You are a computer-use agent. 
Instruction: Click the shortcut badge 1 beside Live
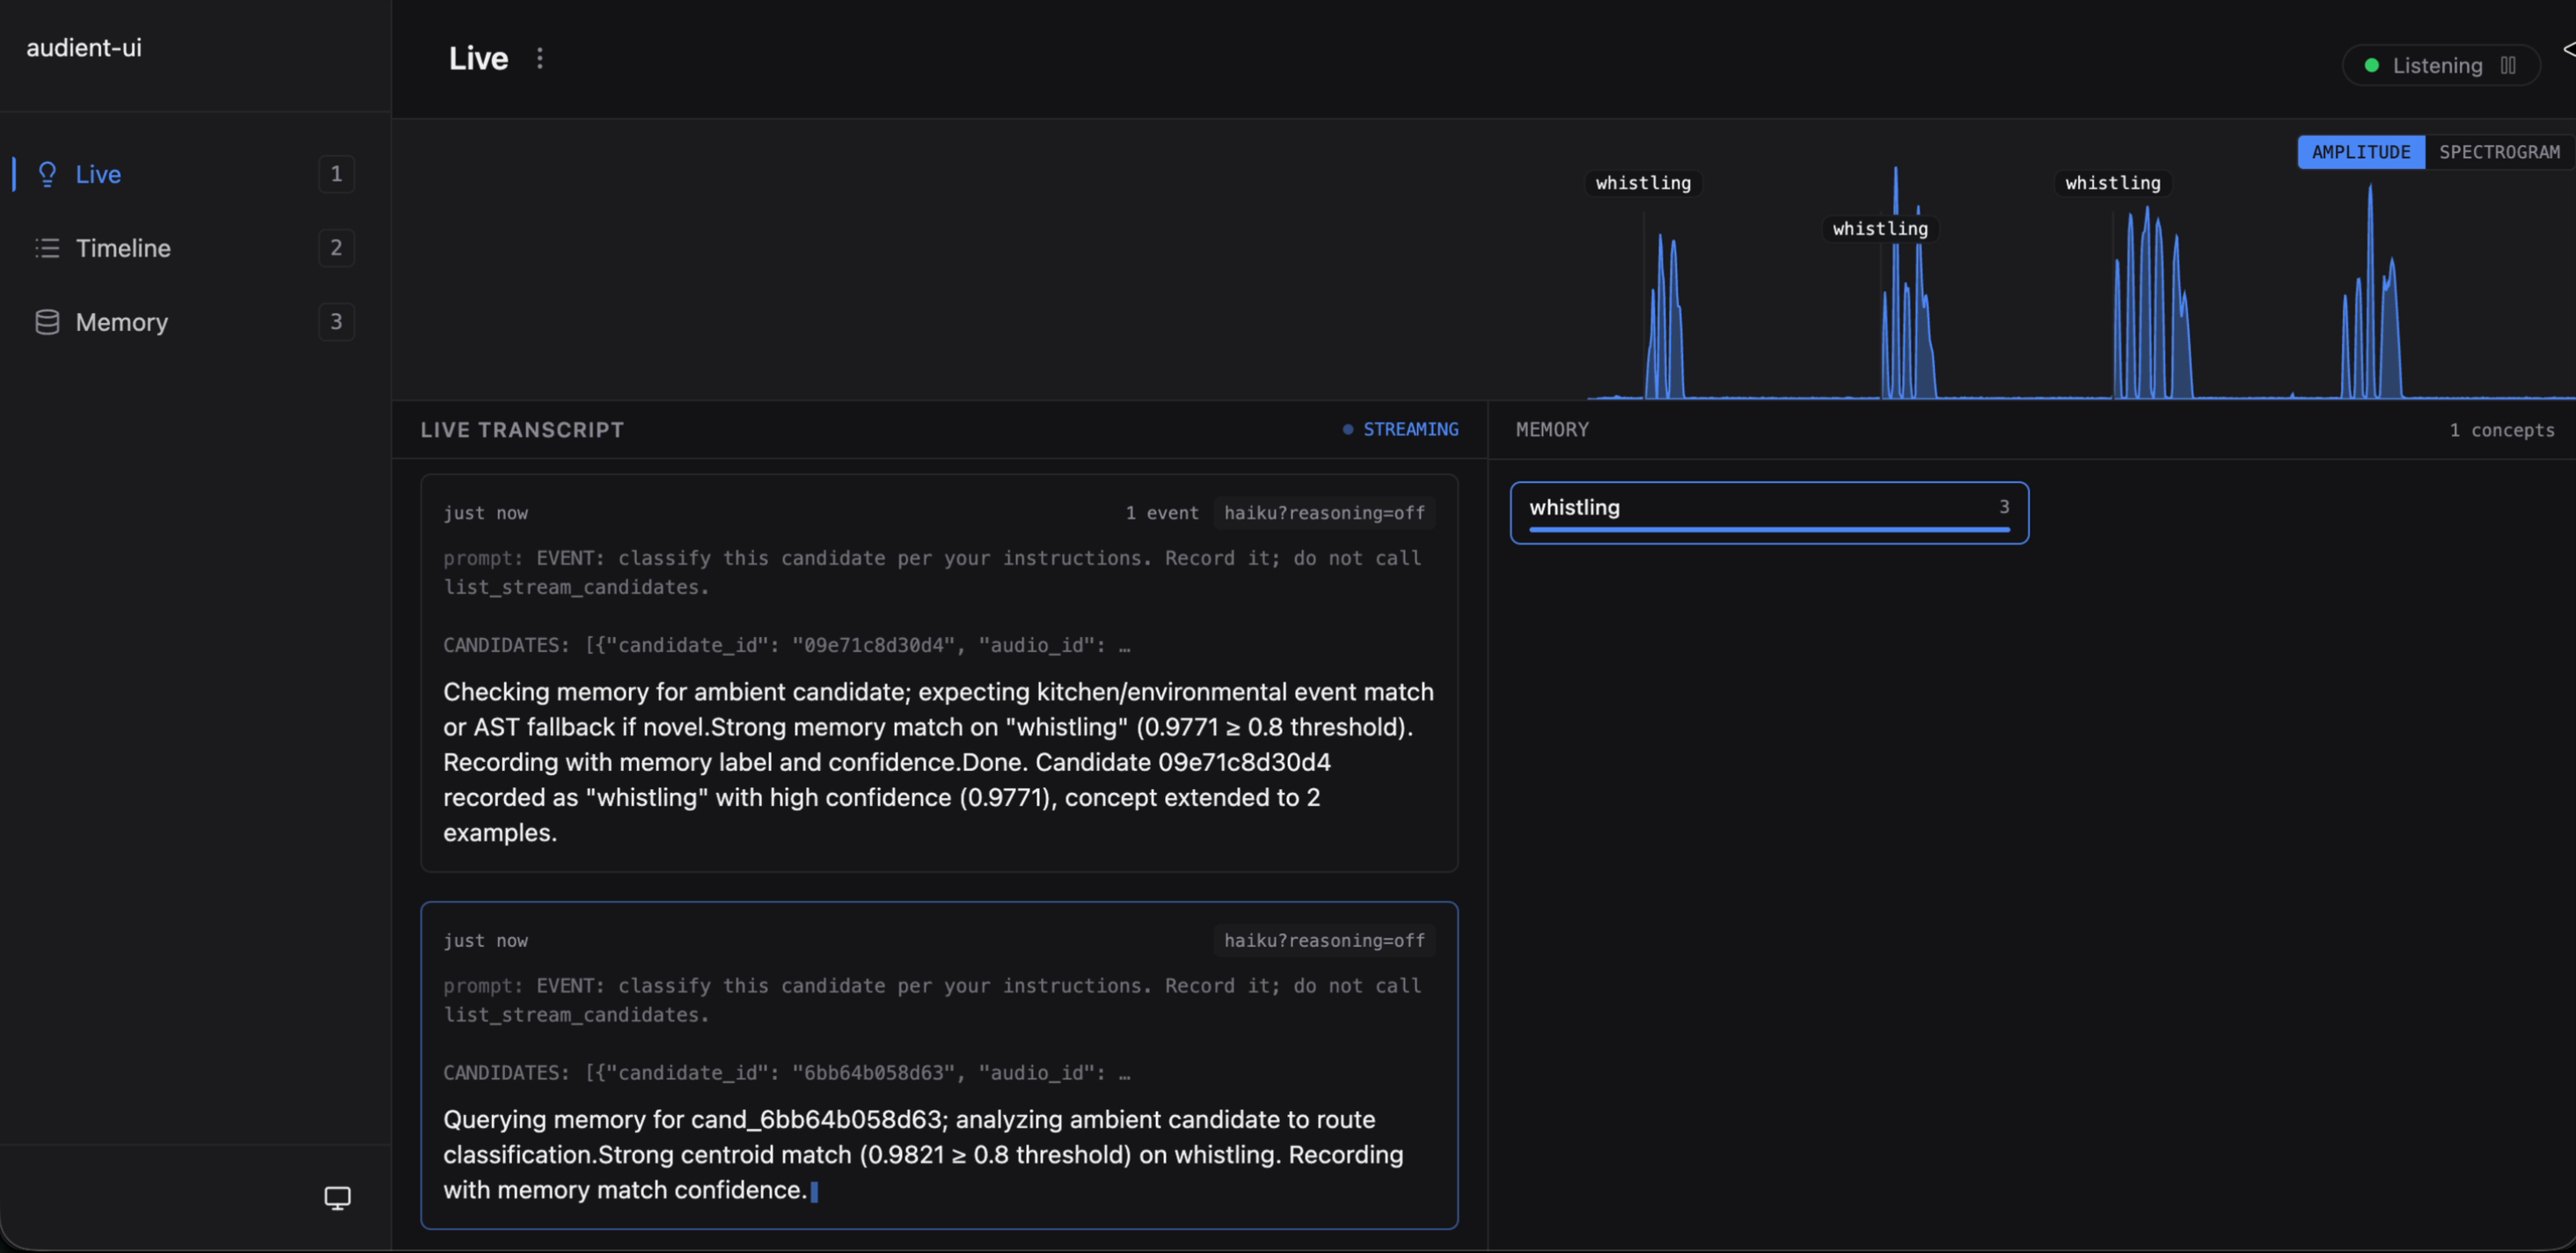pyautogui.click(x=336, y=174)
